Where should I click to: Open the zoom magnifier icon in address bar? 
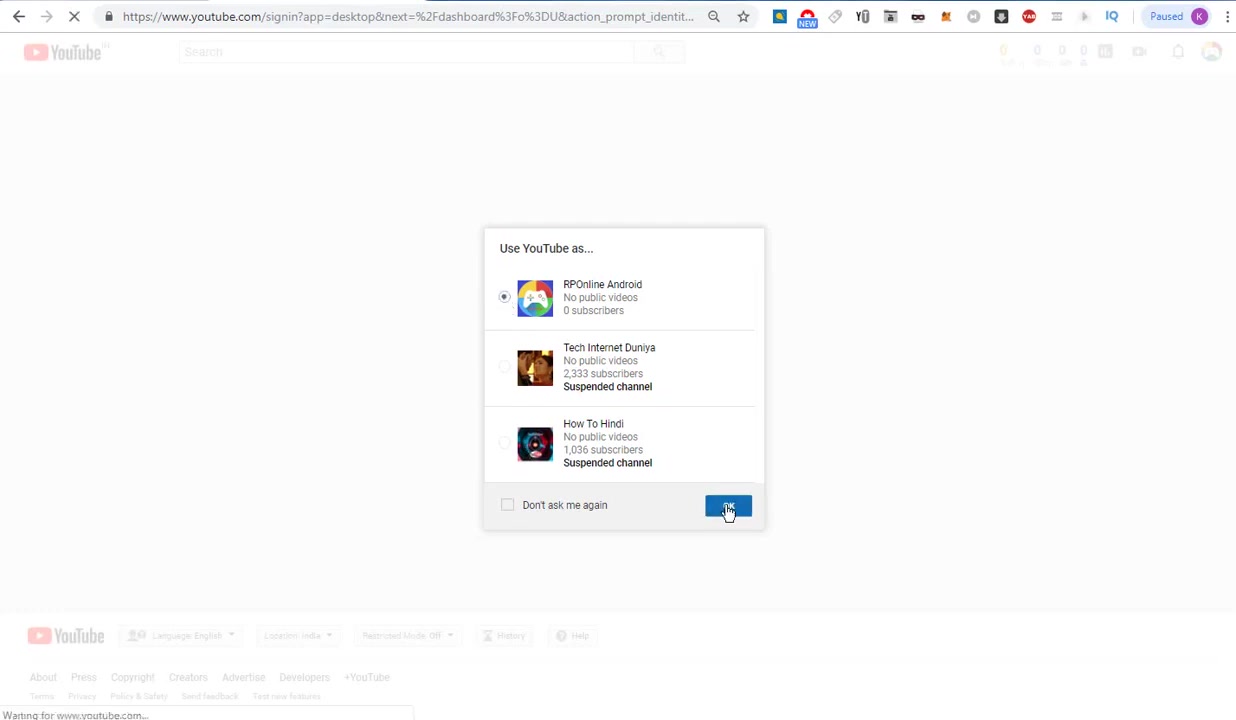714,16
